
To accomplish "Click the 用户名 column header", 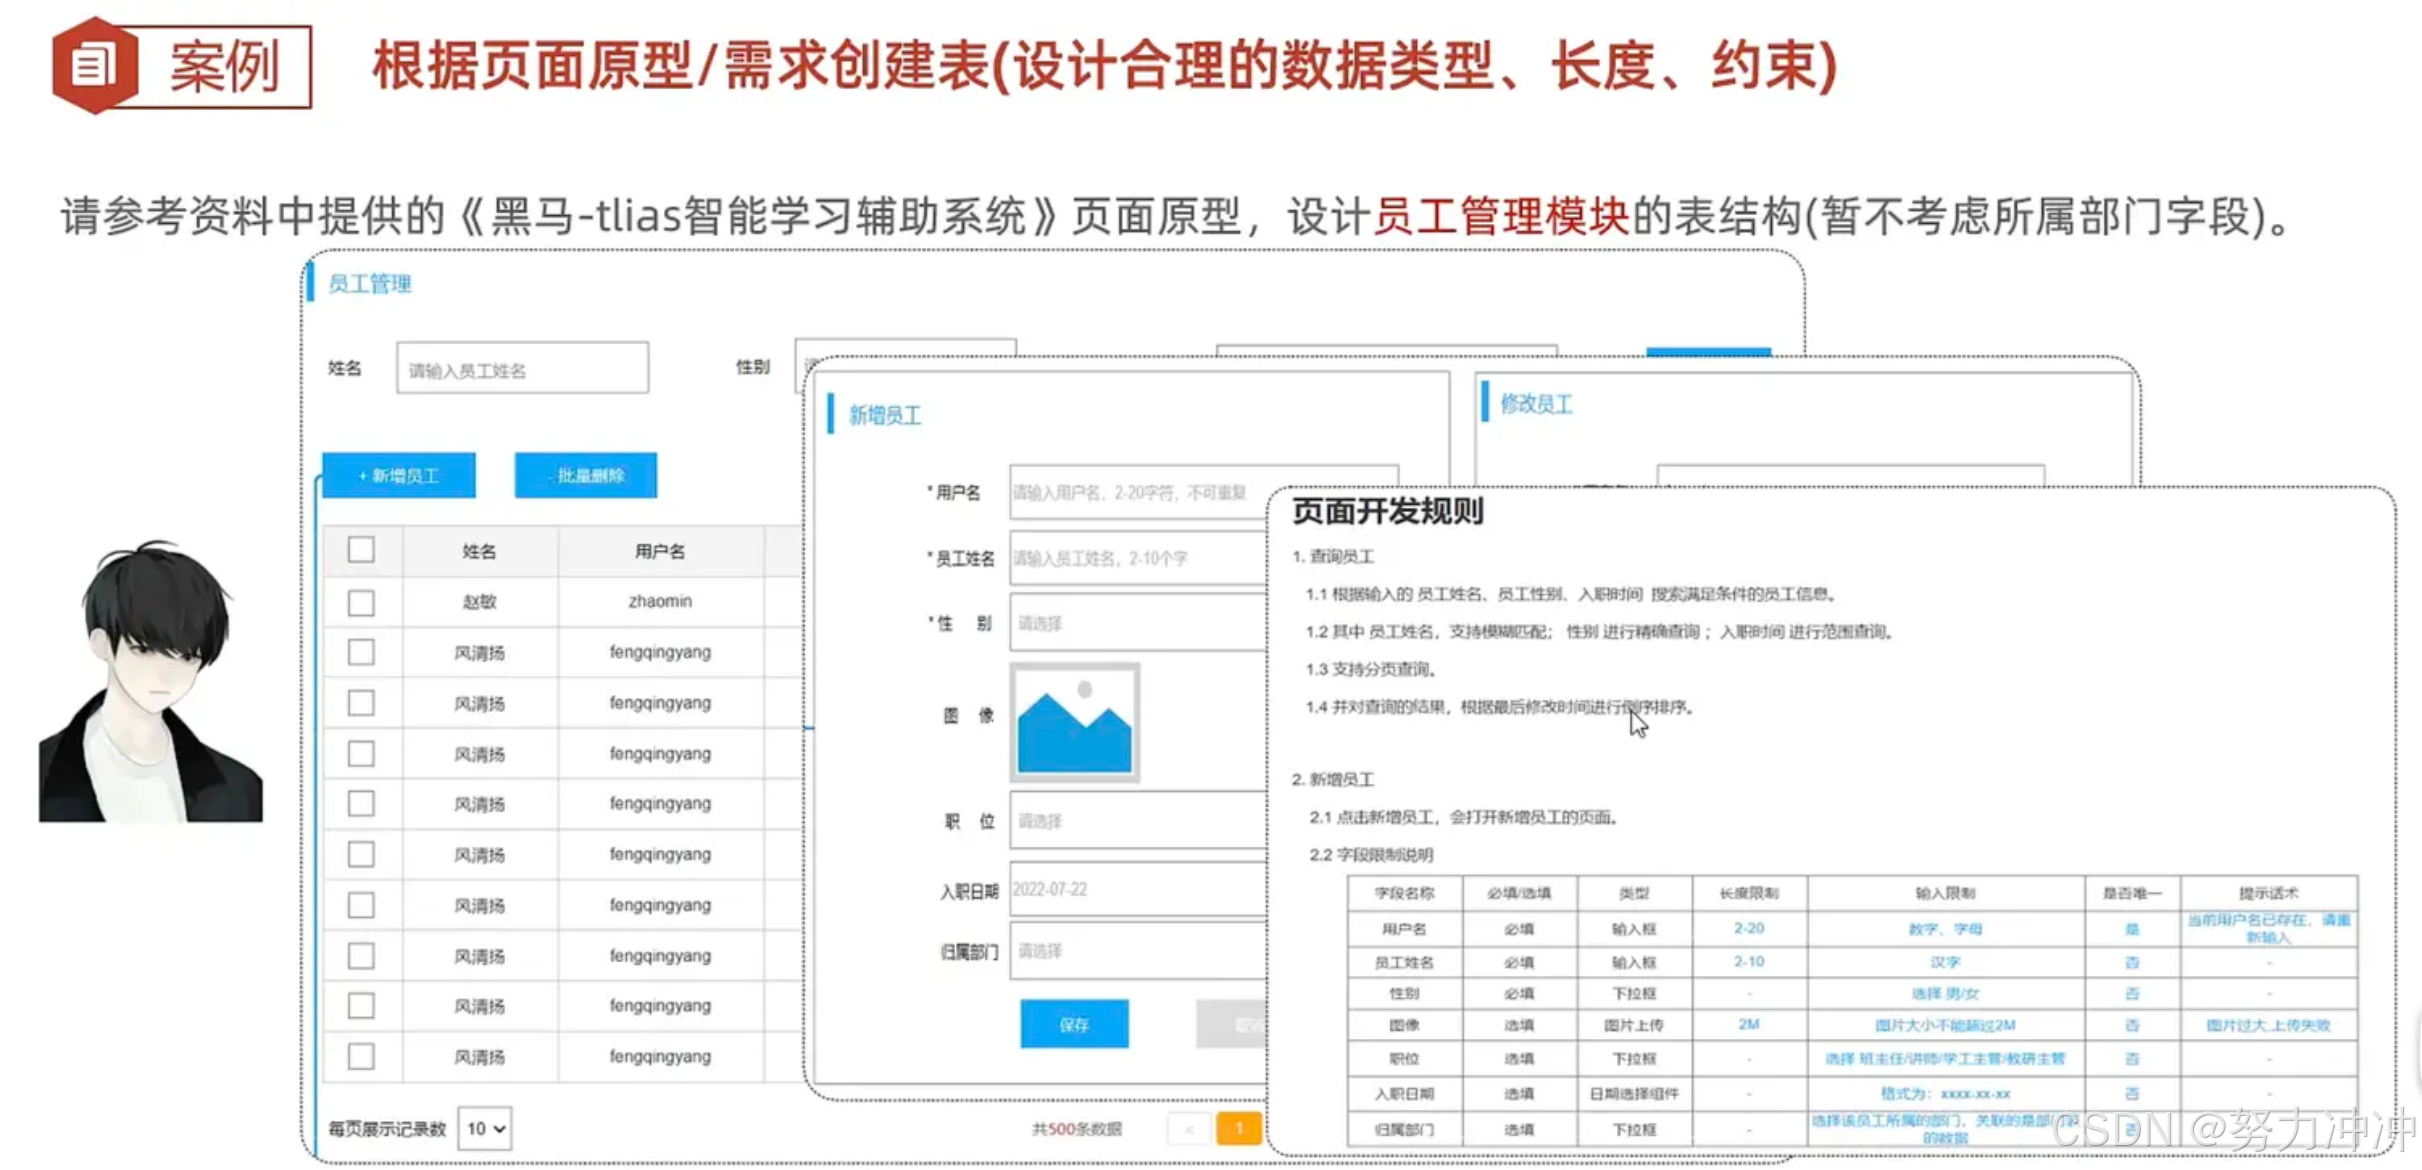I will [660, 551].
